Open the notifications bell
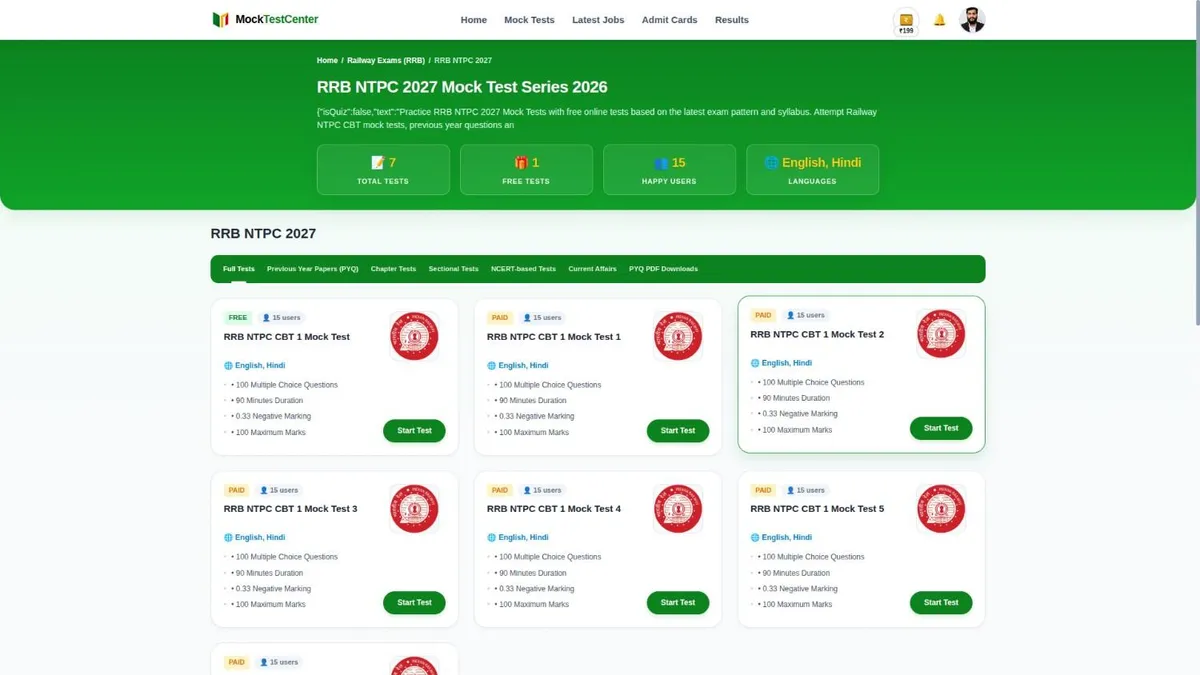Viewport: 1200px width, 675px height. (939, 20)
